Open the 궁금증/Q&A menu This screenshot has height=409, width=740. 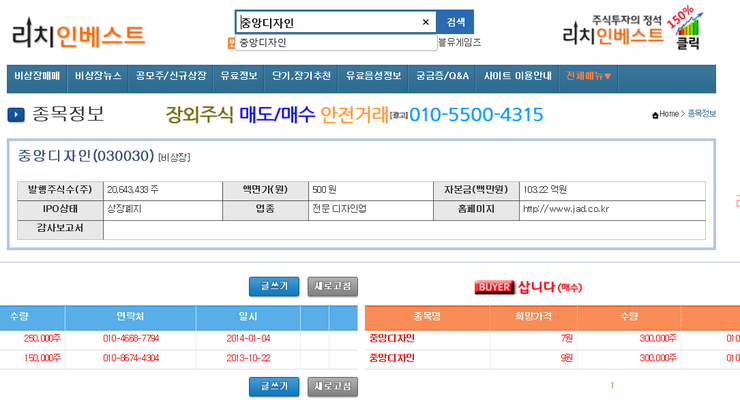[443, 76]
